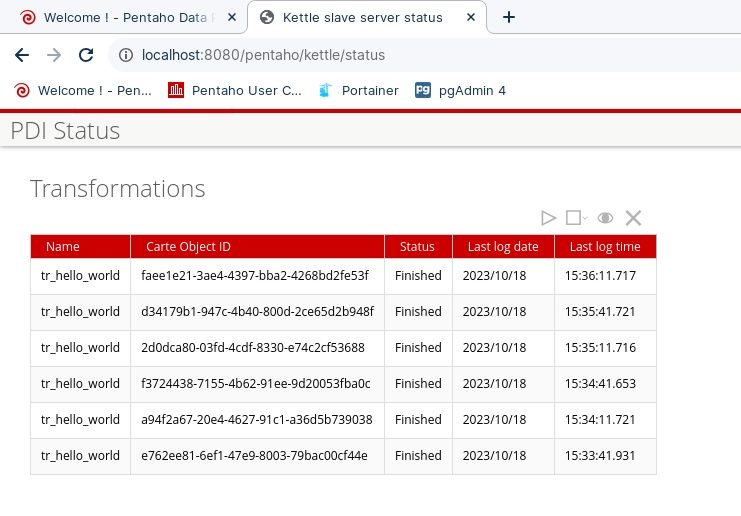The width and height of the screenshot is (741, 516).
Task: Click the log time 15:35:11.716
Action: [x=600, y=347]
